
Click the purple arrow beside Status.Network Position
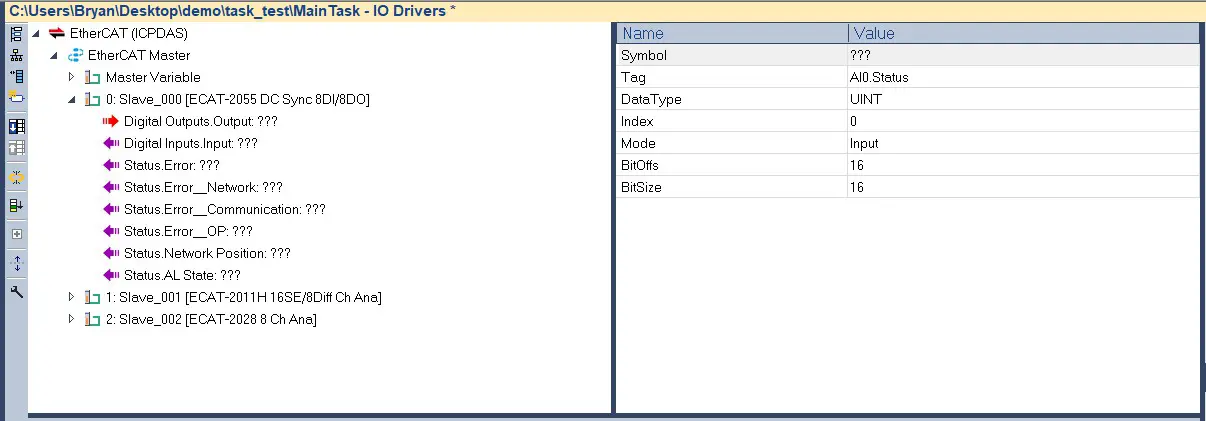click(111, 253)
